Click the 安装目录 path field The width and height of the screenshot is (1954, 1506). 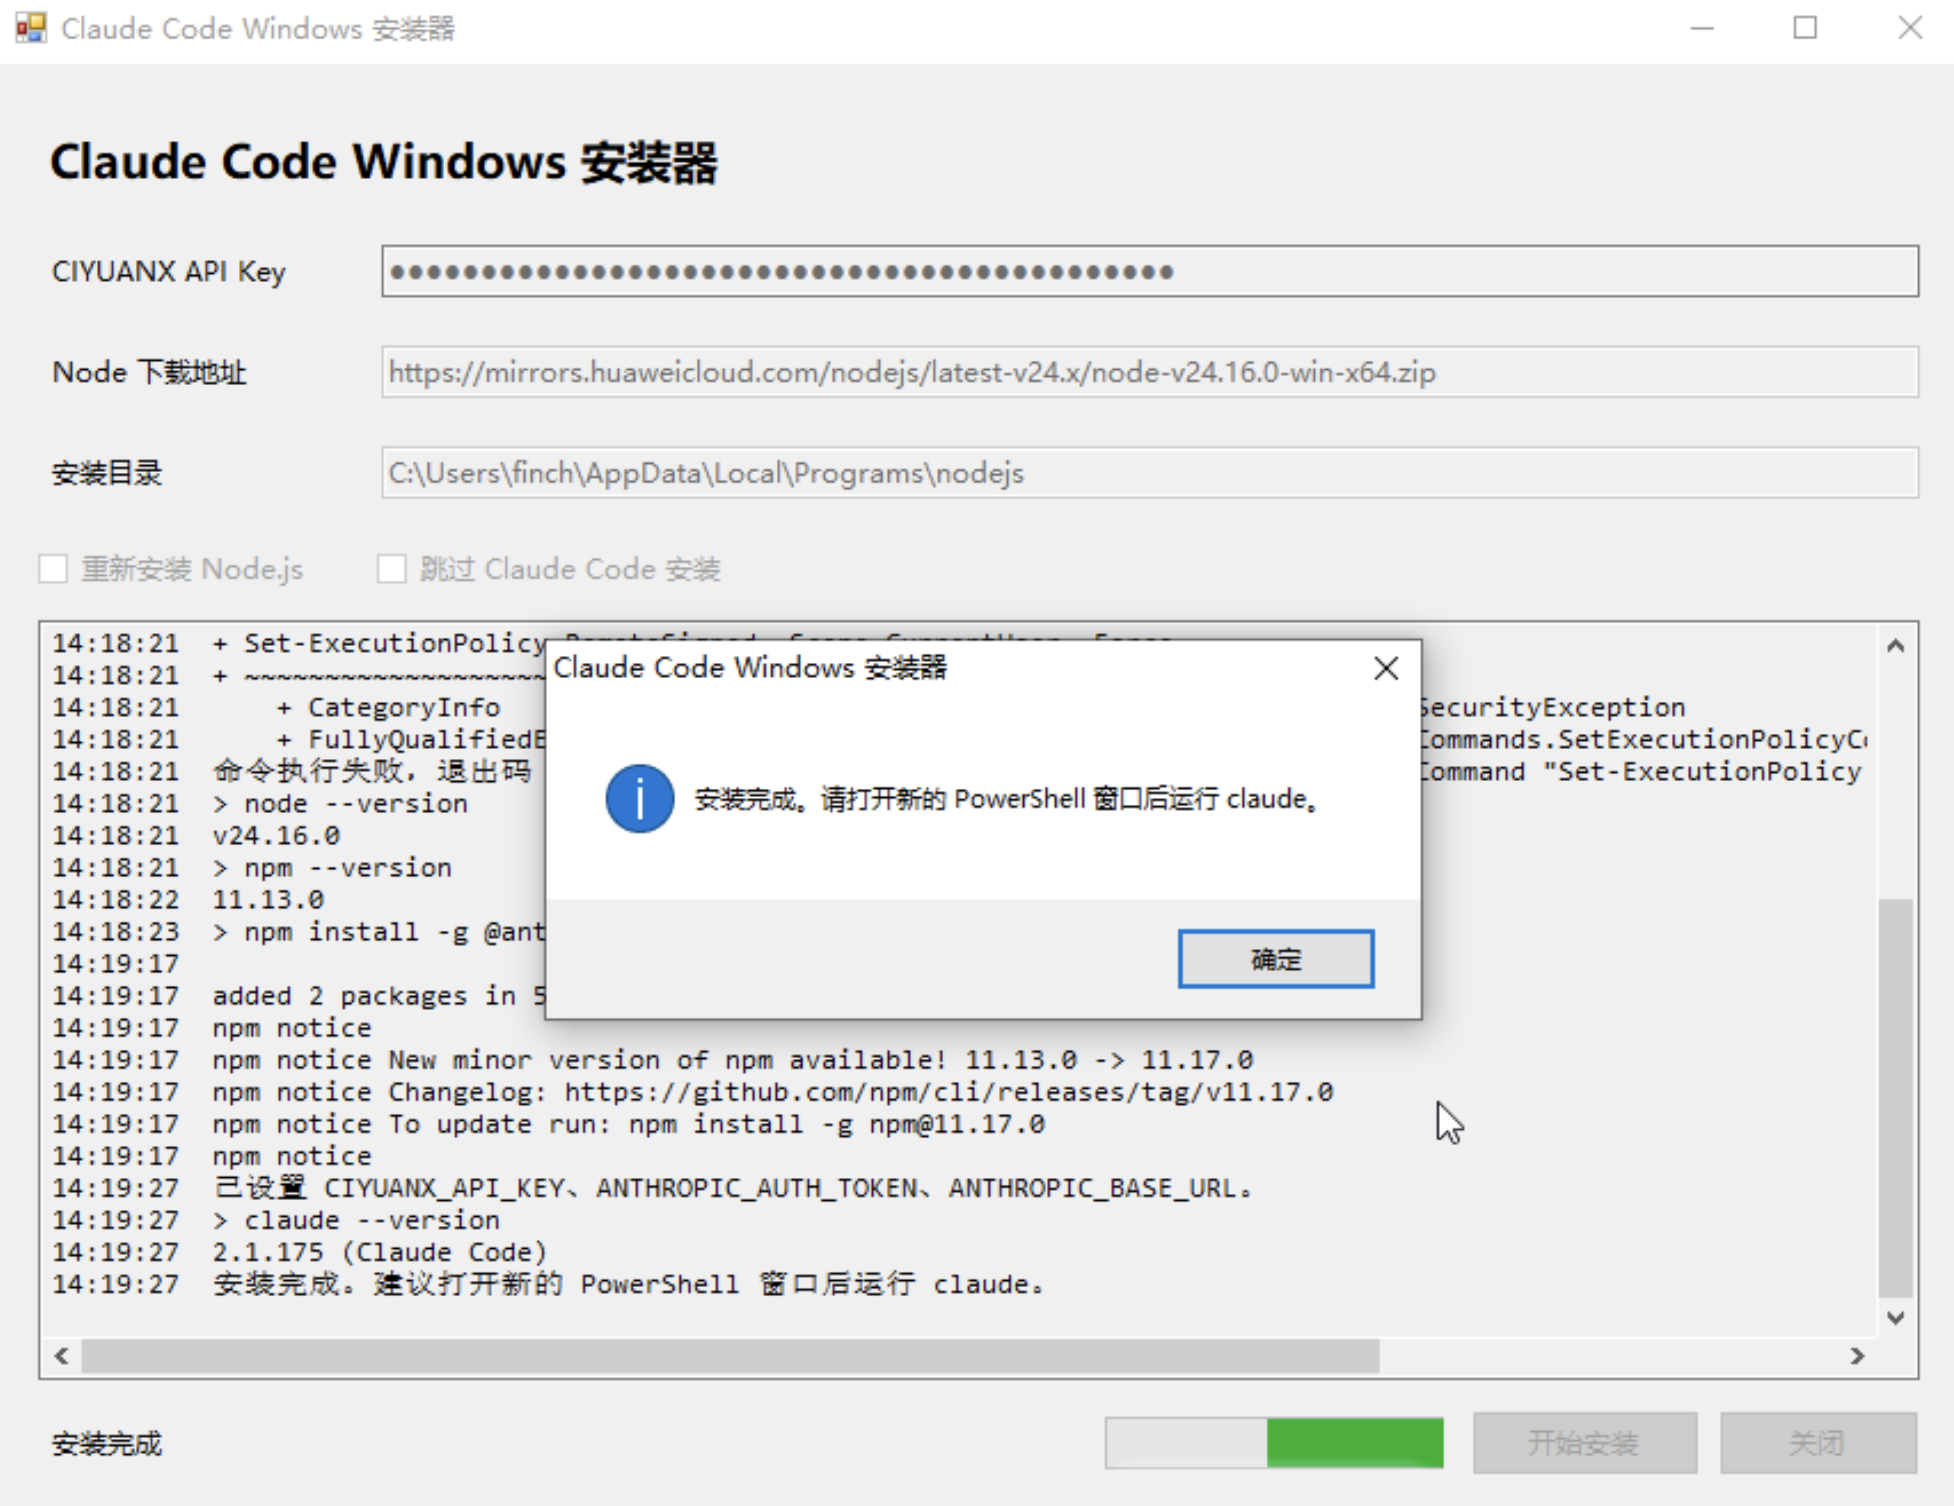(x=1150, y=473)
